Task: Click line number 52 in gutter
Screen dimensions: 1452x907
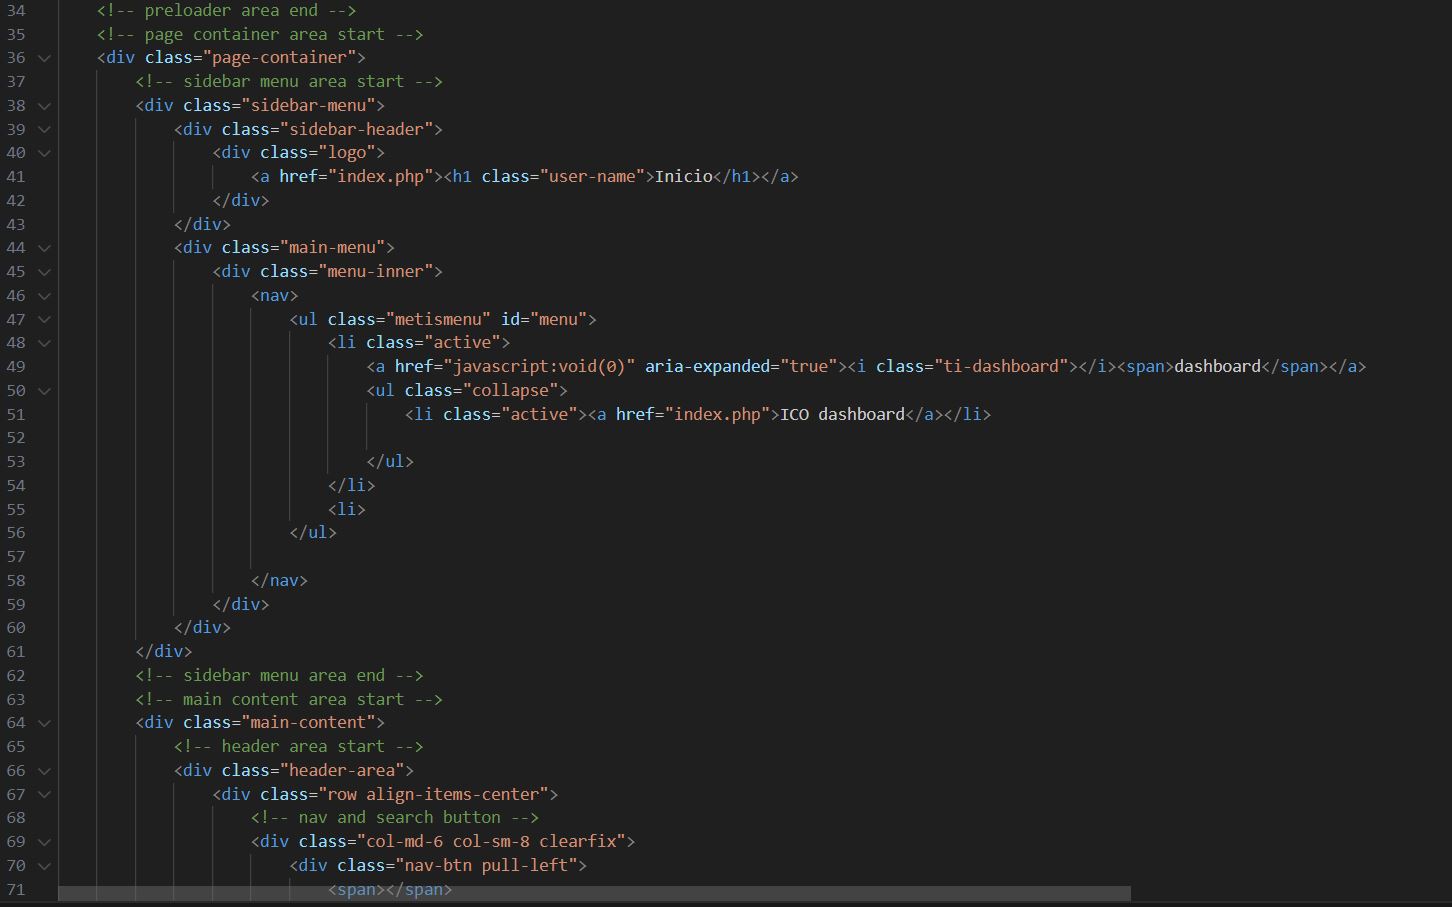Action: pyautogui.click(x=16, y=438)
